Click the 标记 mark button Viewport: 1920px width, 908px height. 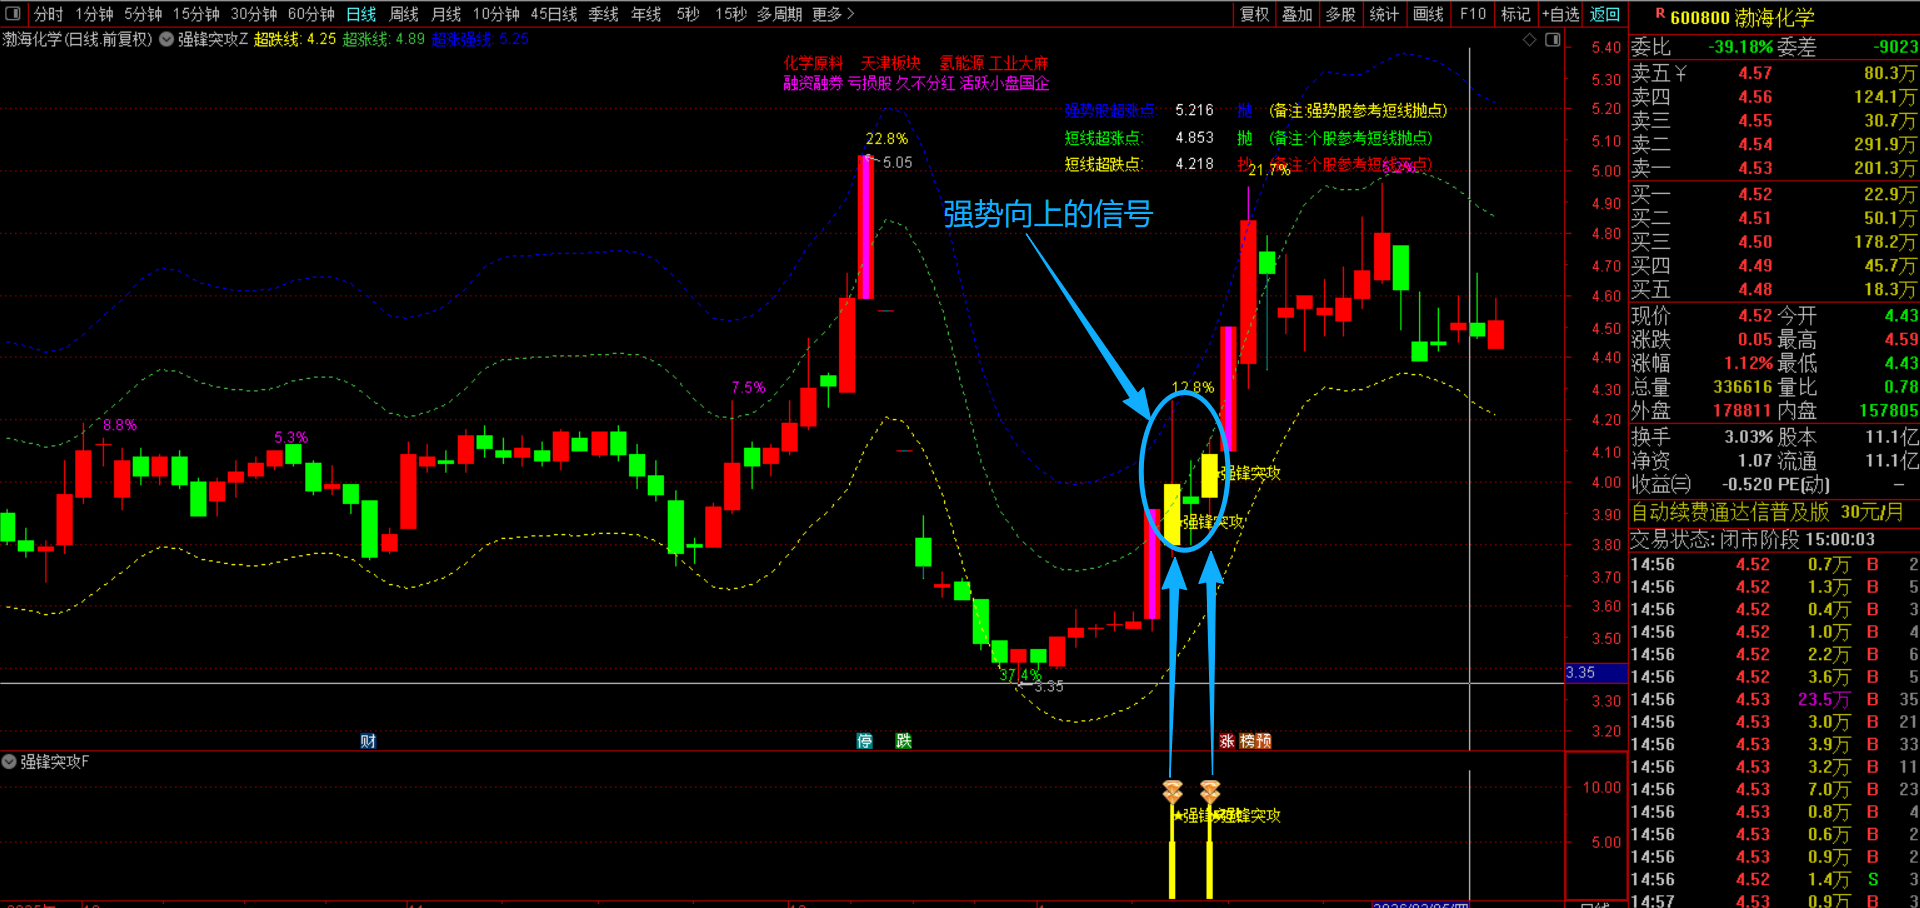(x=1516, y=14)
